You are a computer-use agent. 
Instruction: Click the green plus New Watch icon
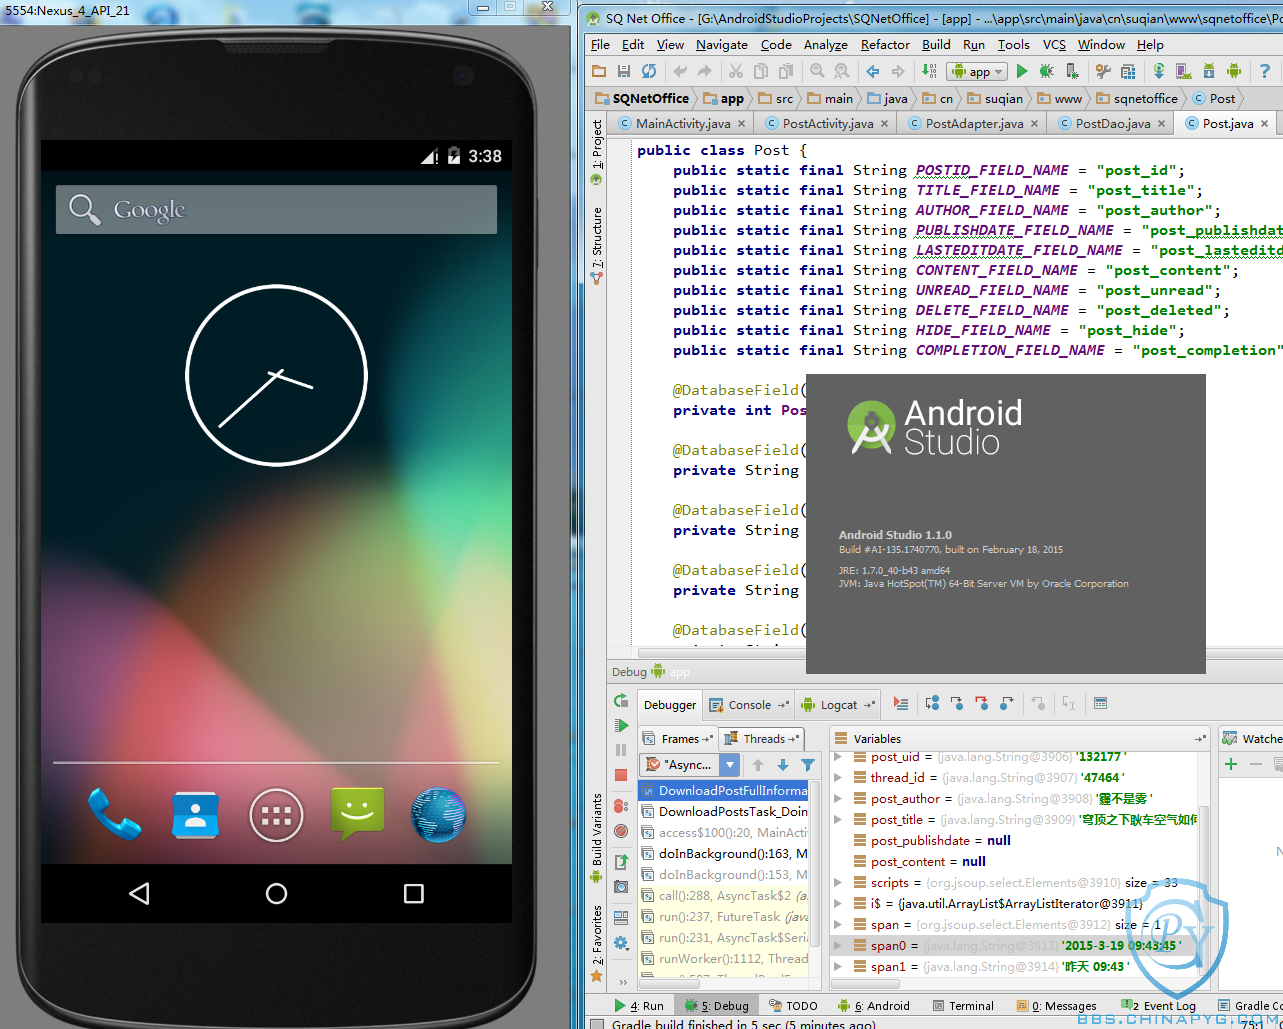pos(1231,764)
